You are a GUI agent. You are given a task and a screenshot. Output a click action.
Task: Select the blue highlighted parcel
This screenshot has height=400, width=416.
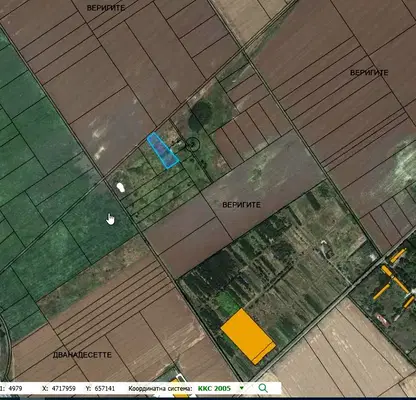[163, 150]
